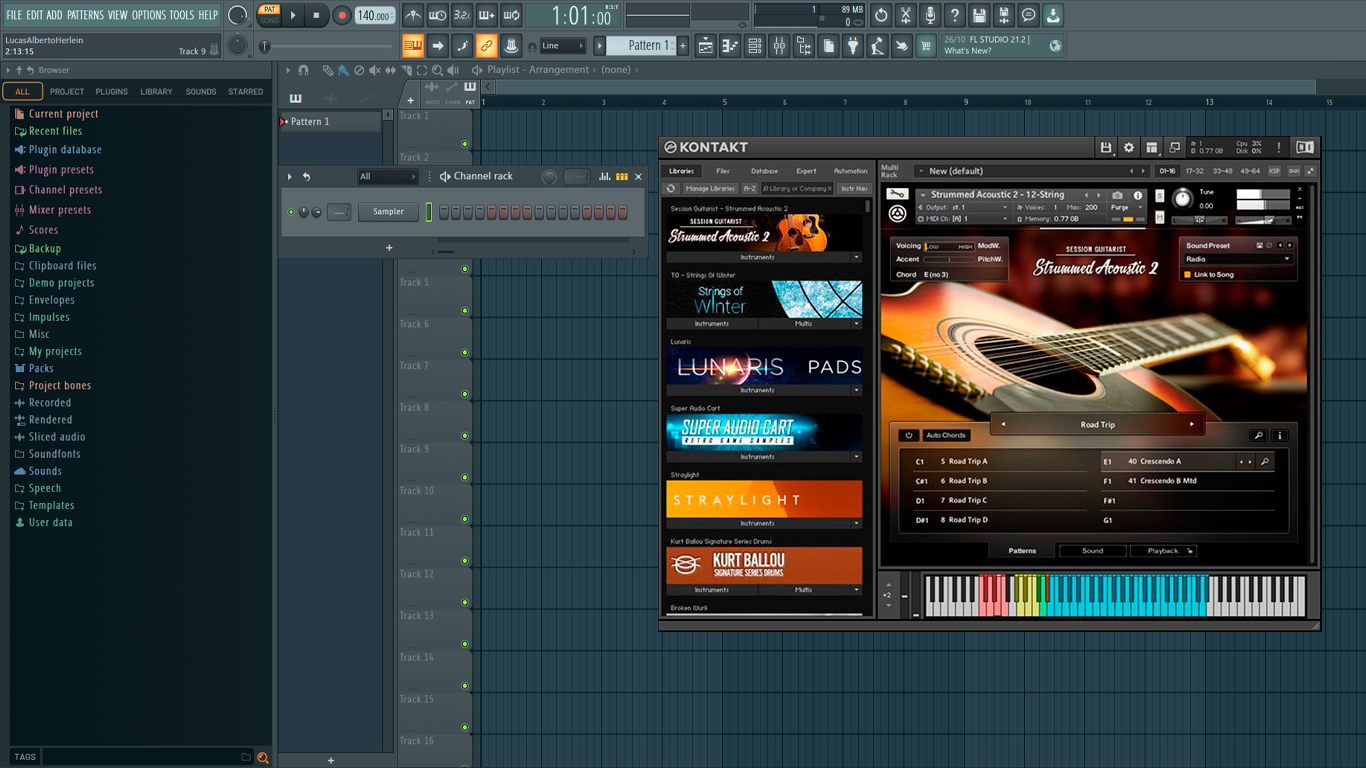
Task: Open Kontakt Files tab
Action: click(x=723, y=171)
